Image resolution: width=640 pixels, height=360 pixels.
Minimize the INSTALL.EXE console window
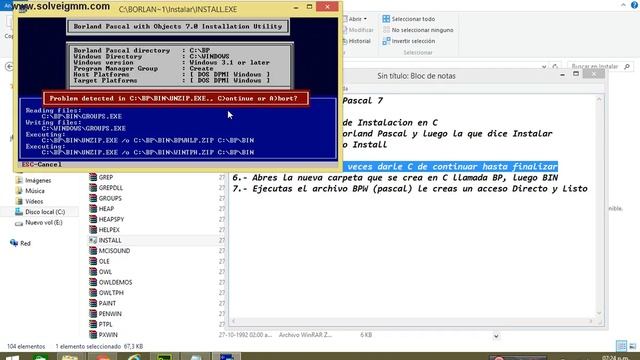pos(296,7)
